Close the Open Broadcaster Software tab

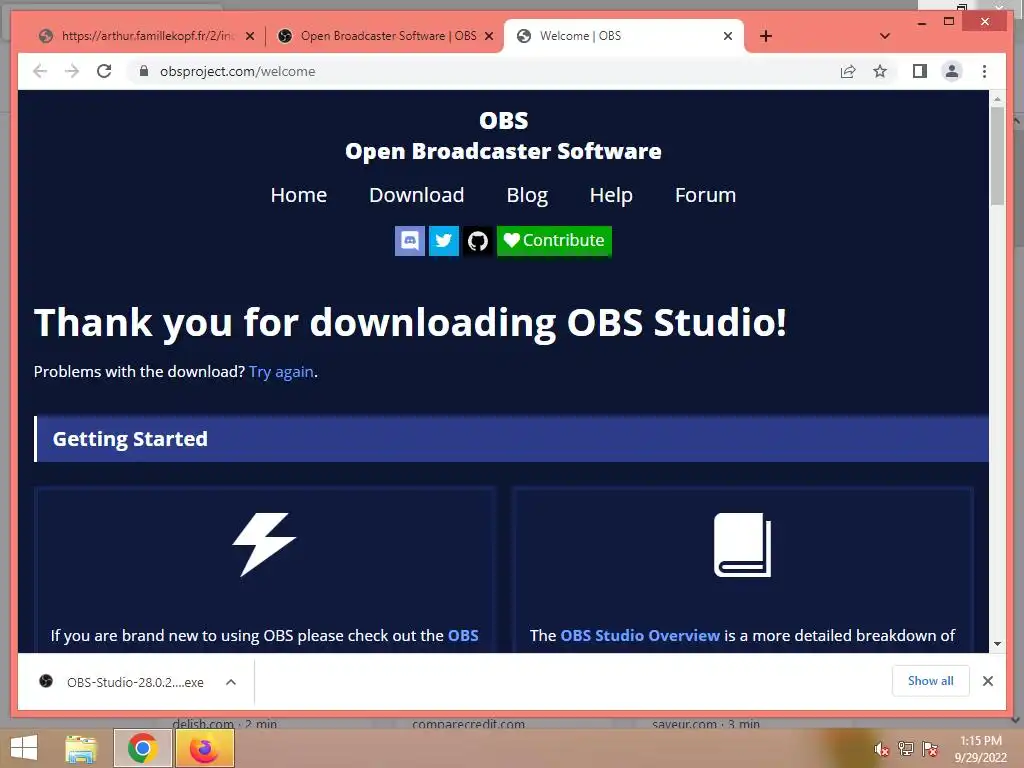click(489, 36)
